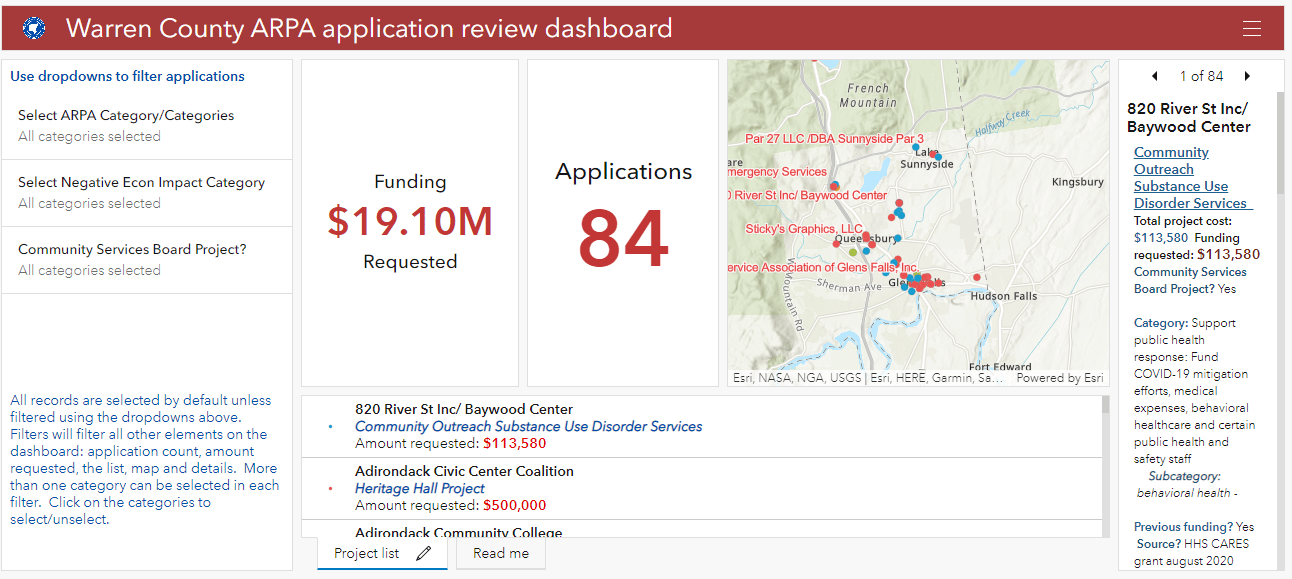The image size is (1292, 579).
Task: Switch to the Read me tab
Action: (x=501, y=553)
